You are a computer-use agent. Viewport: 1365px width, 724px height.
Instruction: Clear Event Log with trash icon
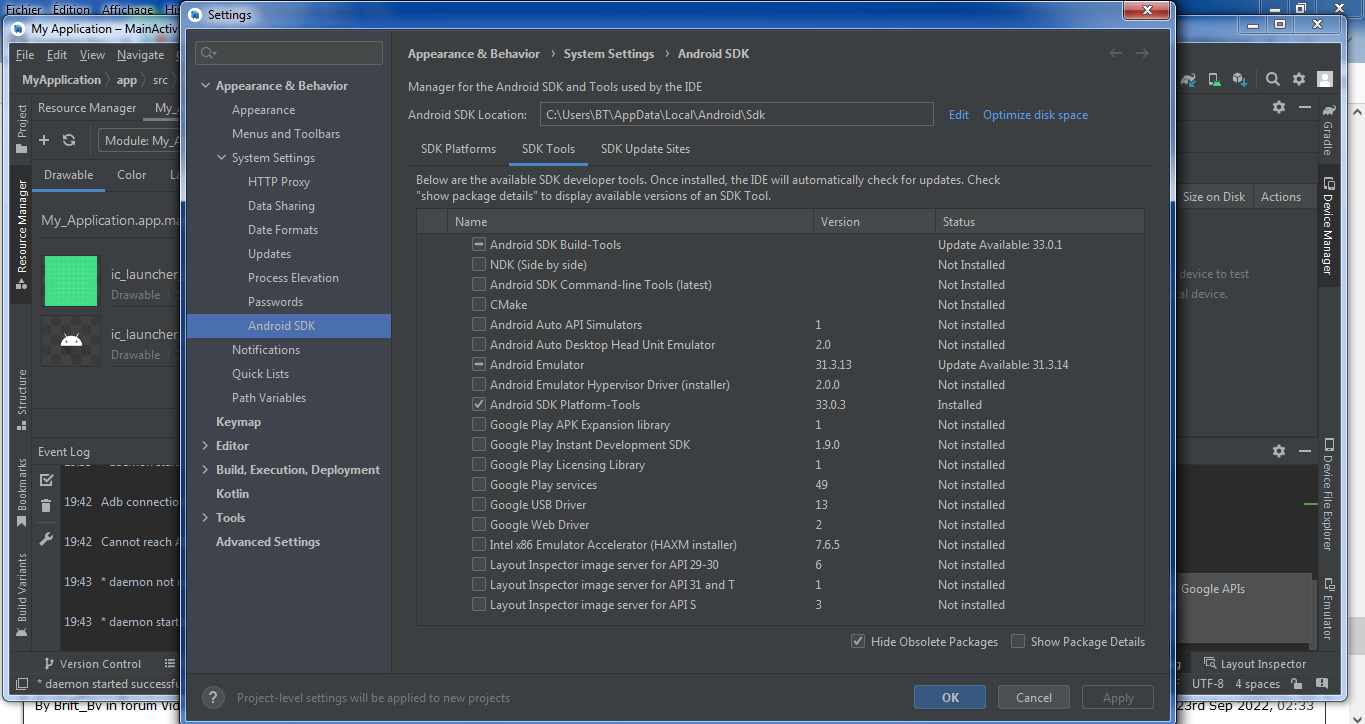[x=46, y=506]
